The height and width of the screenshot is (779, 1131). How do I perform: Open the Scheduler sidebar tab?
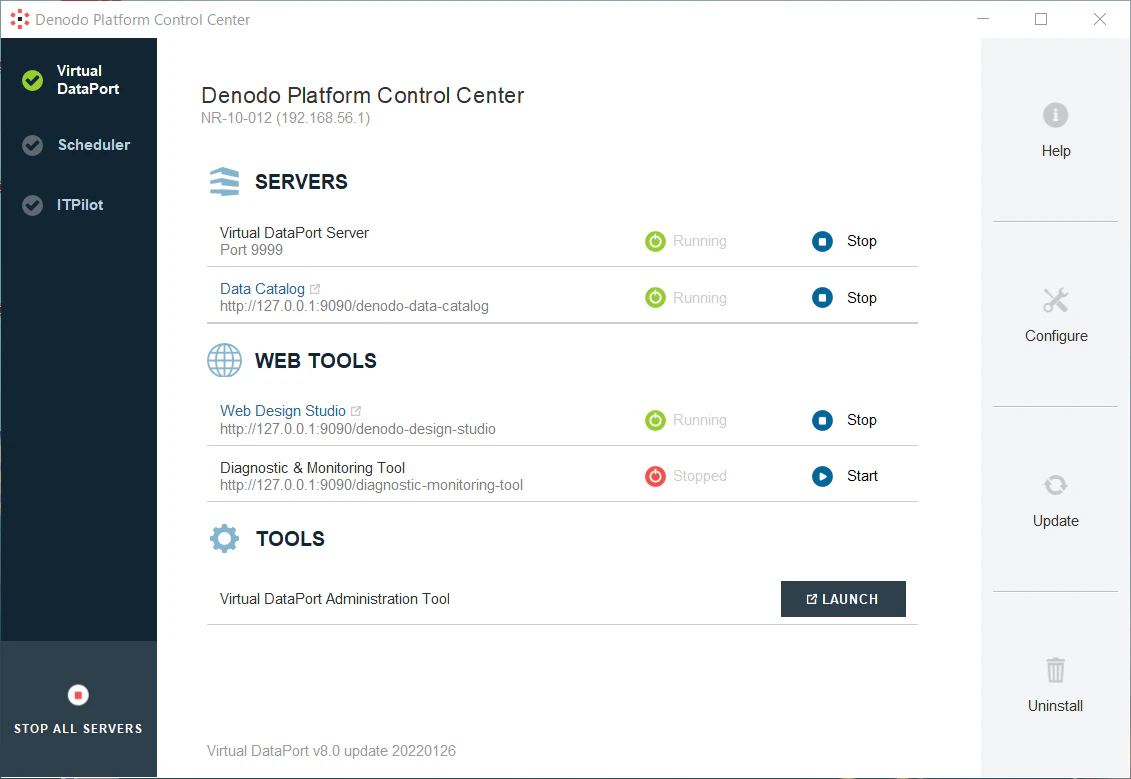78,145
